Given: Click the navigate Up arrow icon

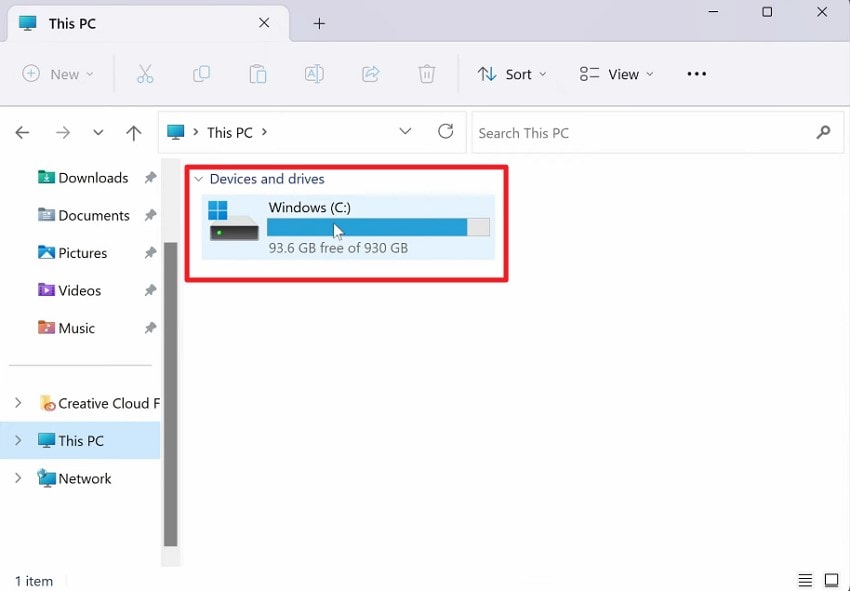Looking at the screenshot, I should pyautogui.click(x=136, y=131).
